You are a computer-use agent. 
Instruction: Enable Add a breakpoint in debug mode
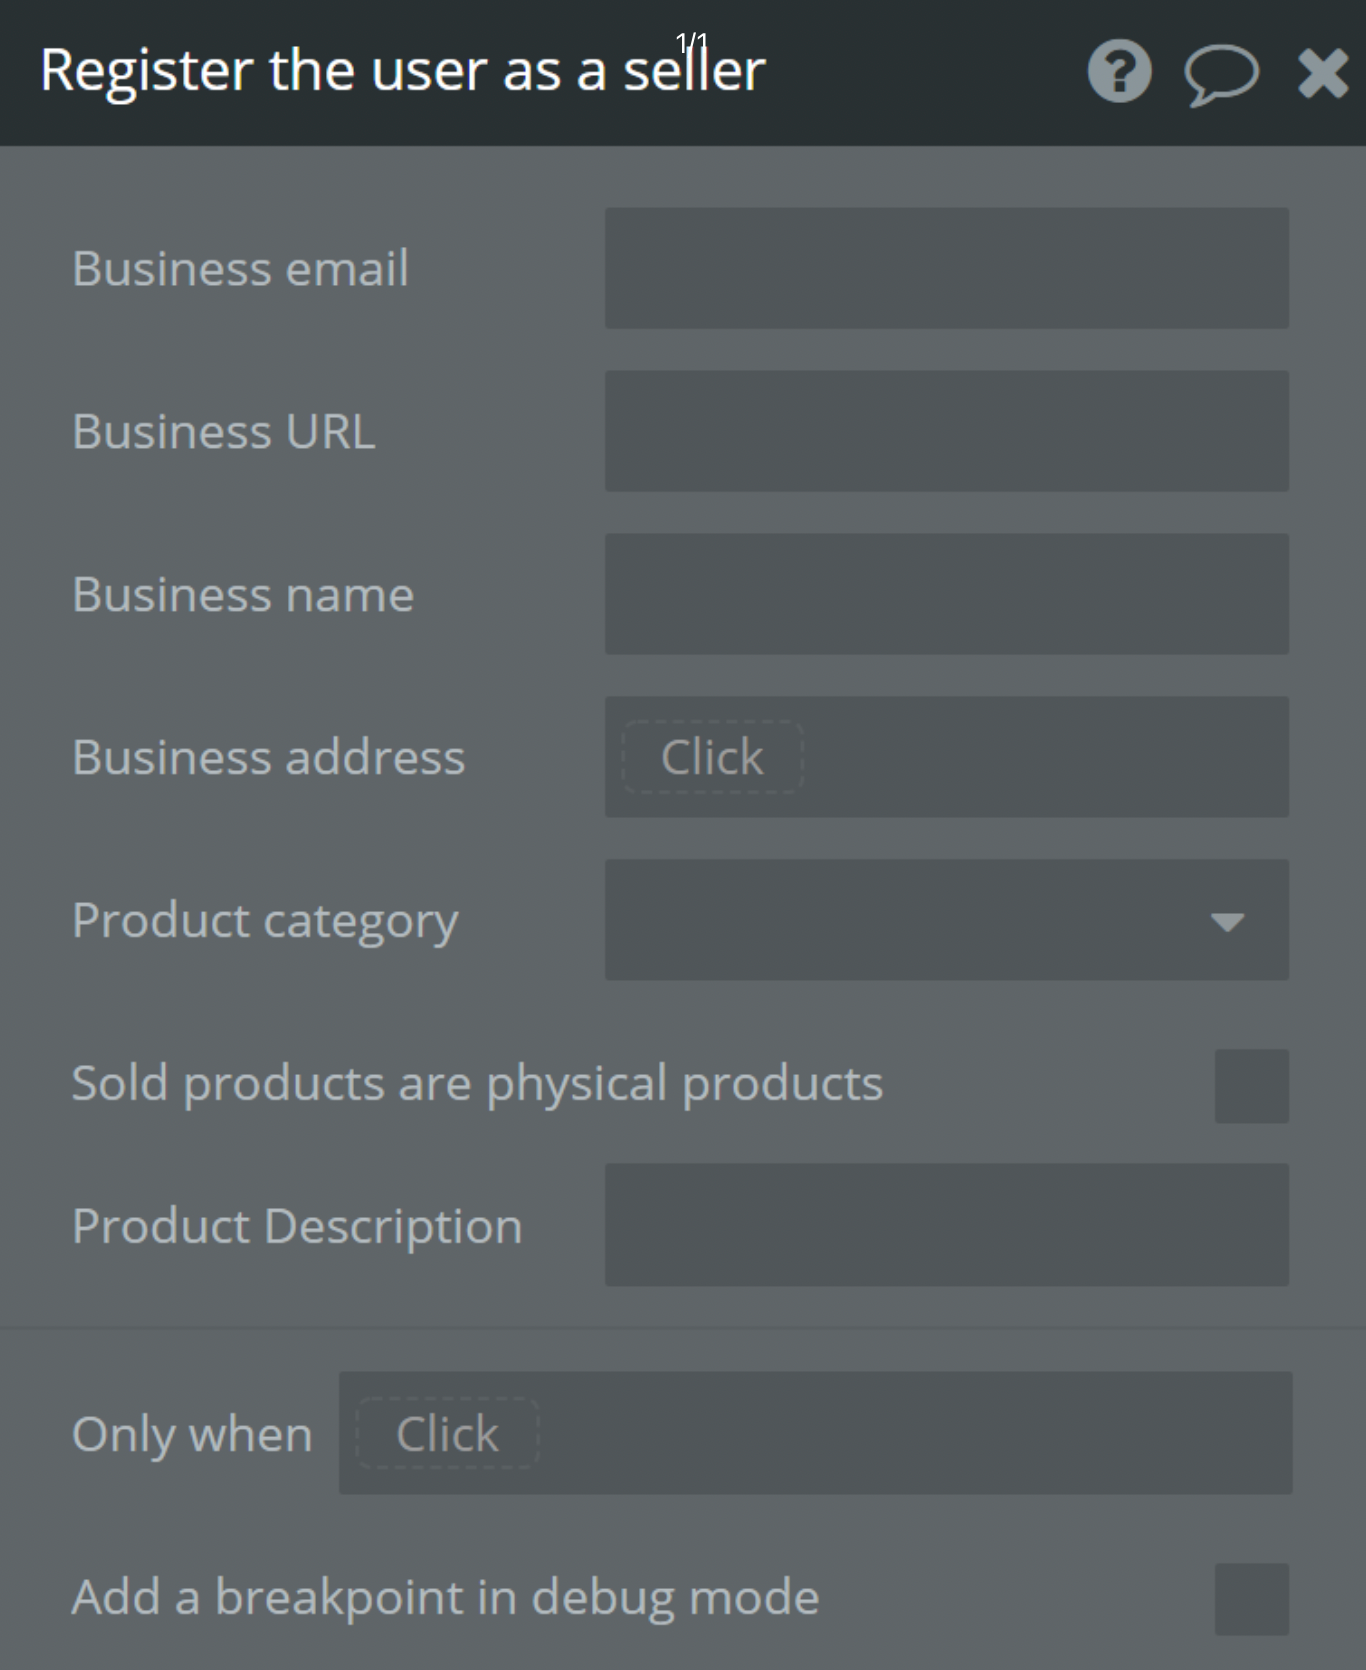point(1251,1599)
